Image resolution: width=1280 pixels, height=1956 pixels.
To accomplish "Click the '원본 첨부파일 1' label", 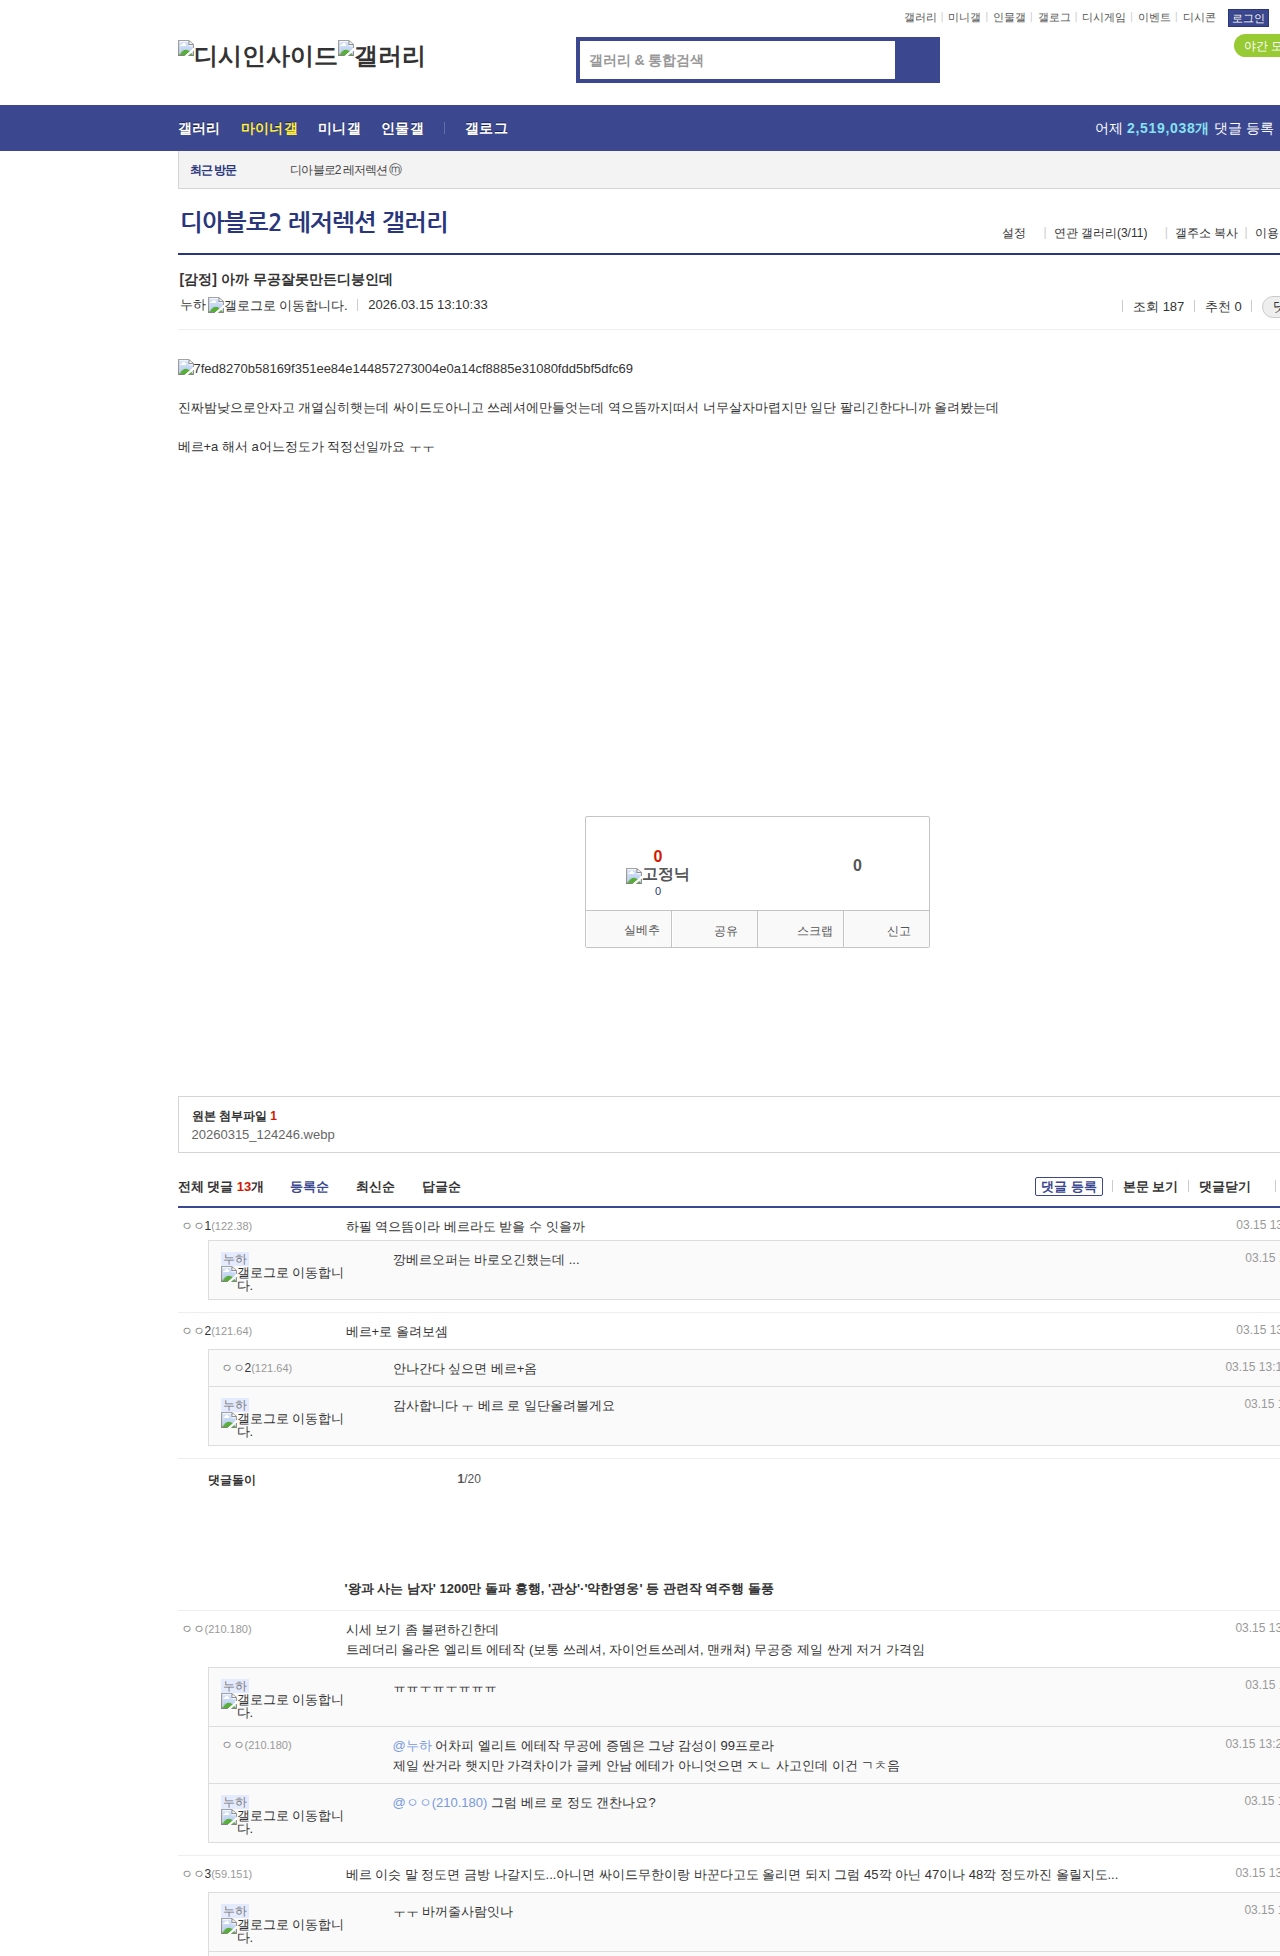I will pyautogui.click(x=234, y=1116).
